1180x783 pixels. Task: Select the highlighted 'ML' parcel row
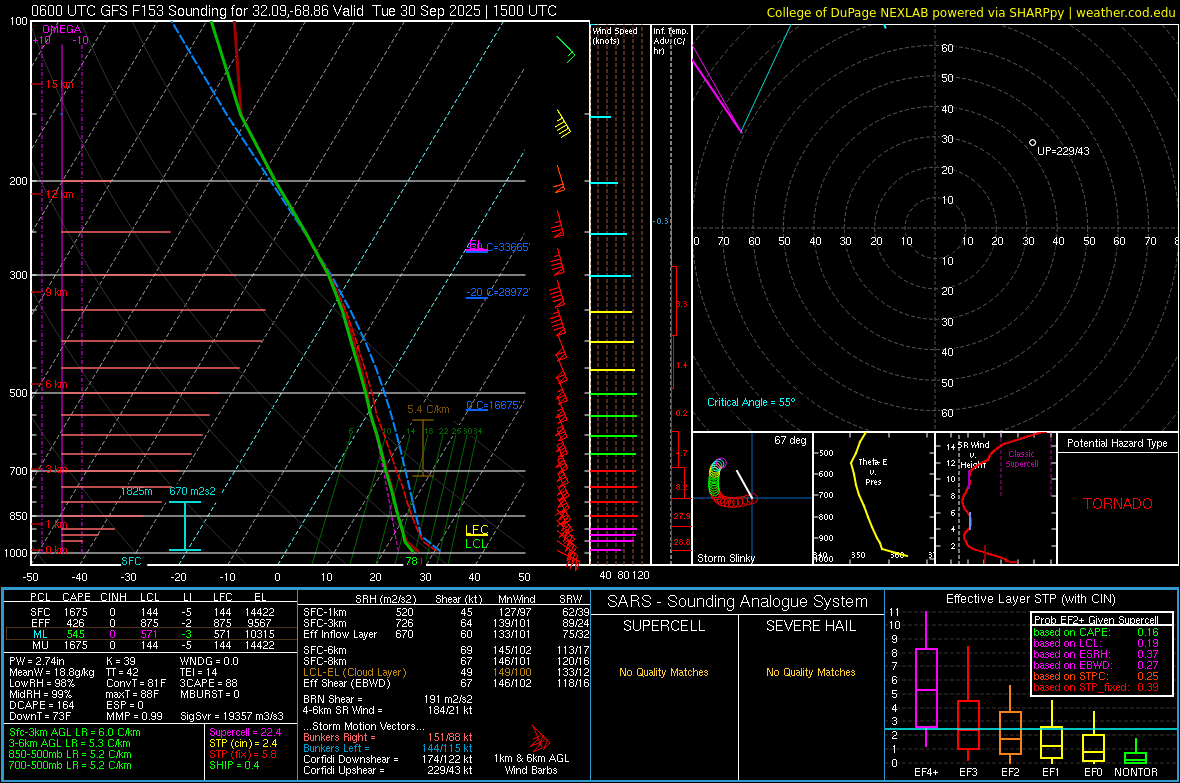coord(151,634)
